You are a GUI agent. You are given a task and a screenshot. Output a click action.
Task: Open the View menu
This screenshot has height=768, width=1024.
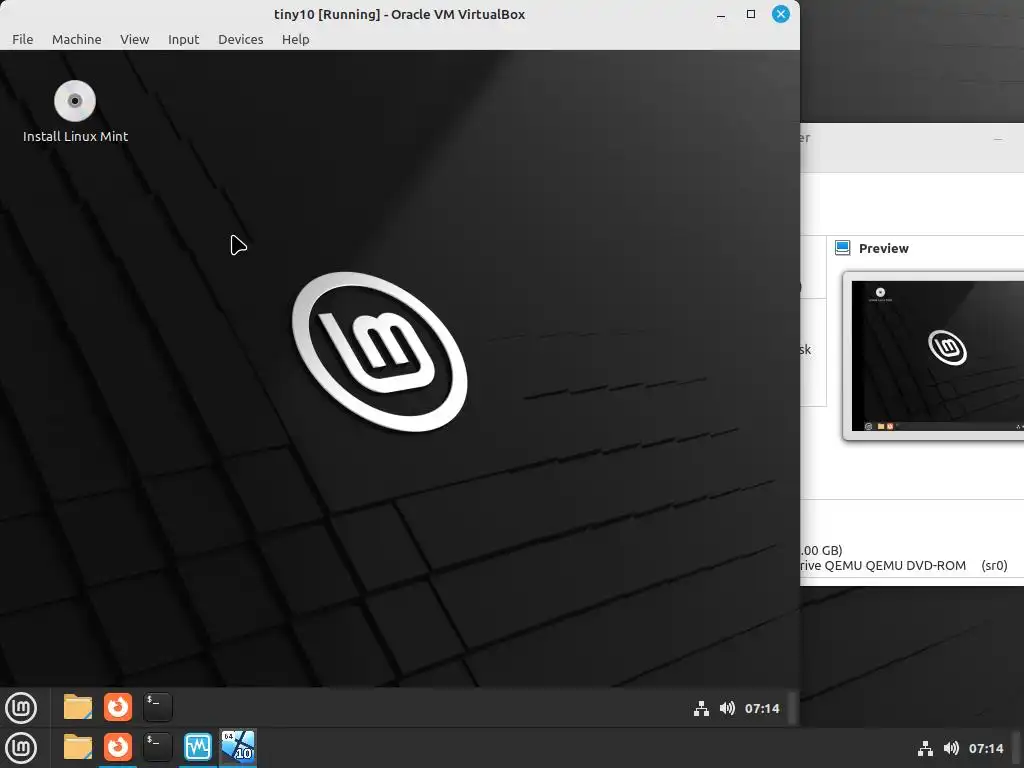(135, 39)
